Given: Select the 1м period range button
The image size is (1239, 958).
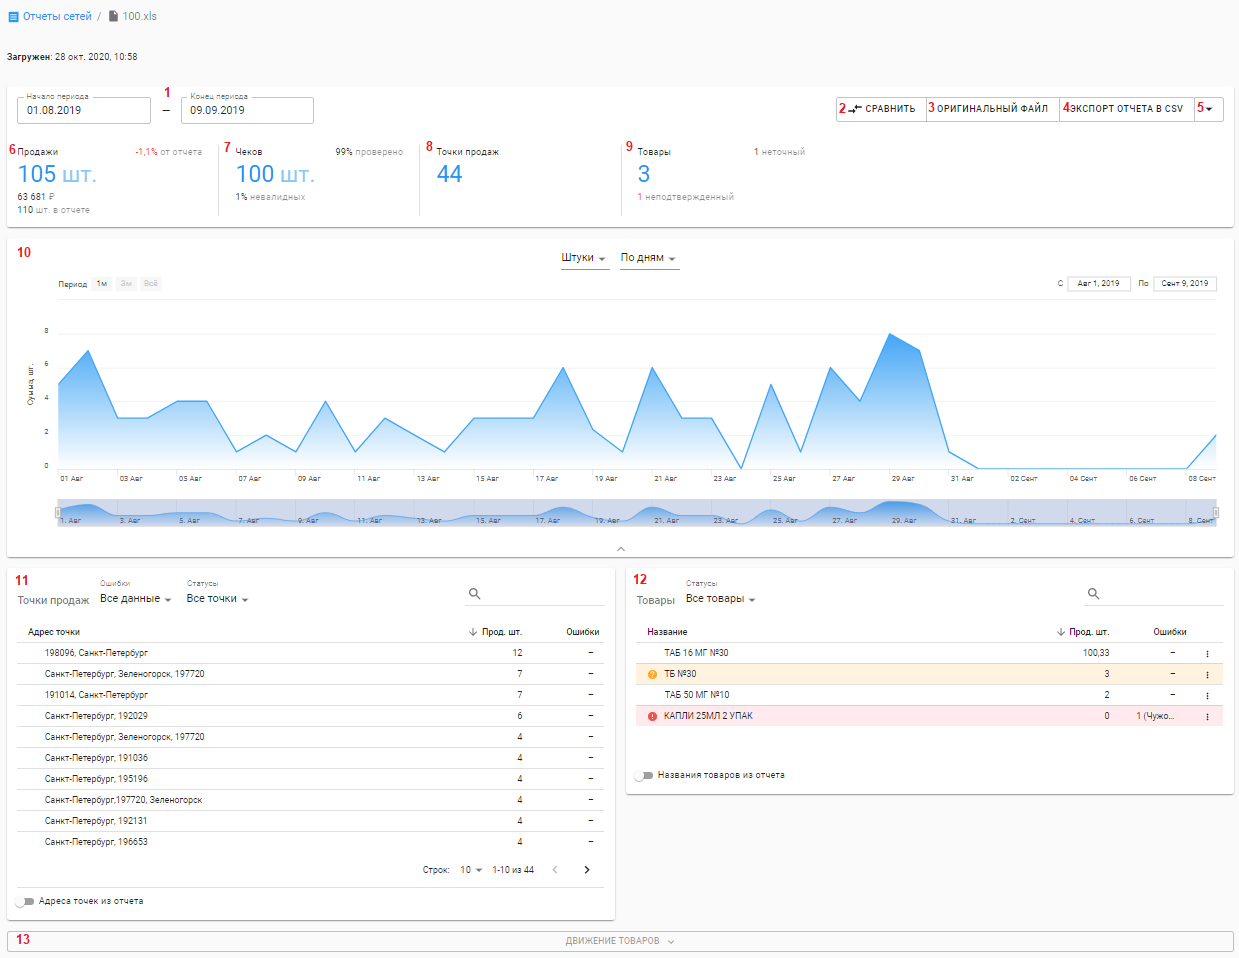Looking at the screenshot, I should tap(102, 284).
